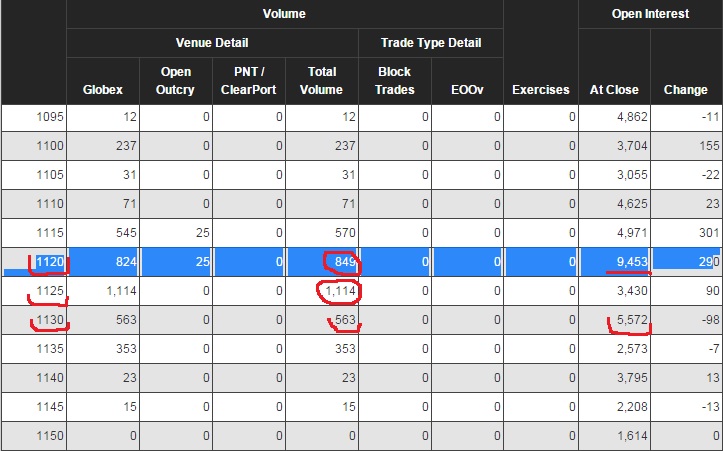Screen dimensions: 723x451
Task: Select open interest value 2,208
Action: click(x=632, y=407)
